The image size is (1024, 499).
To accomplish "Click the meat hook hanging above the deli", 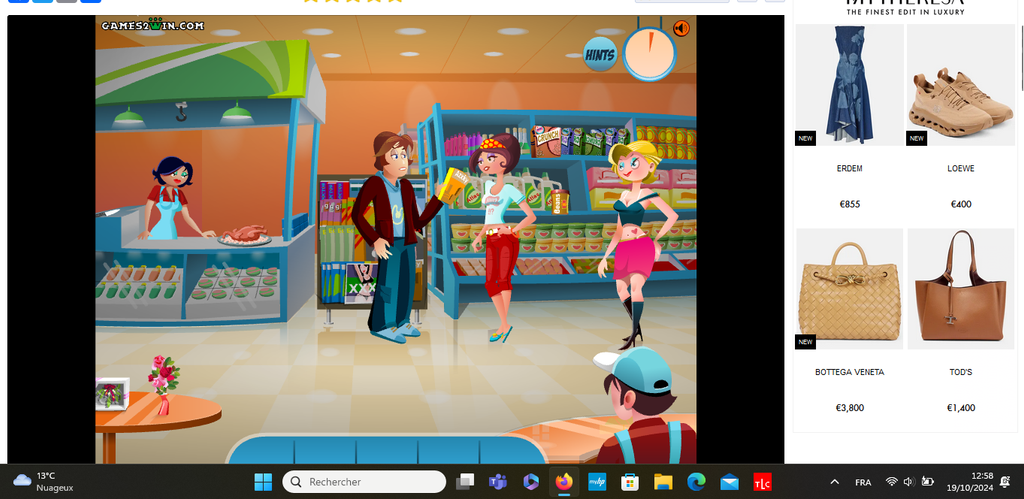I will click(x=182, y=112).
